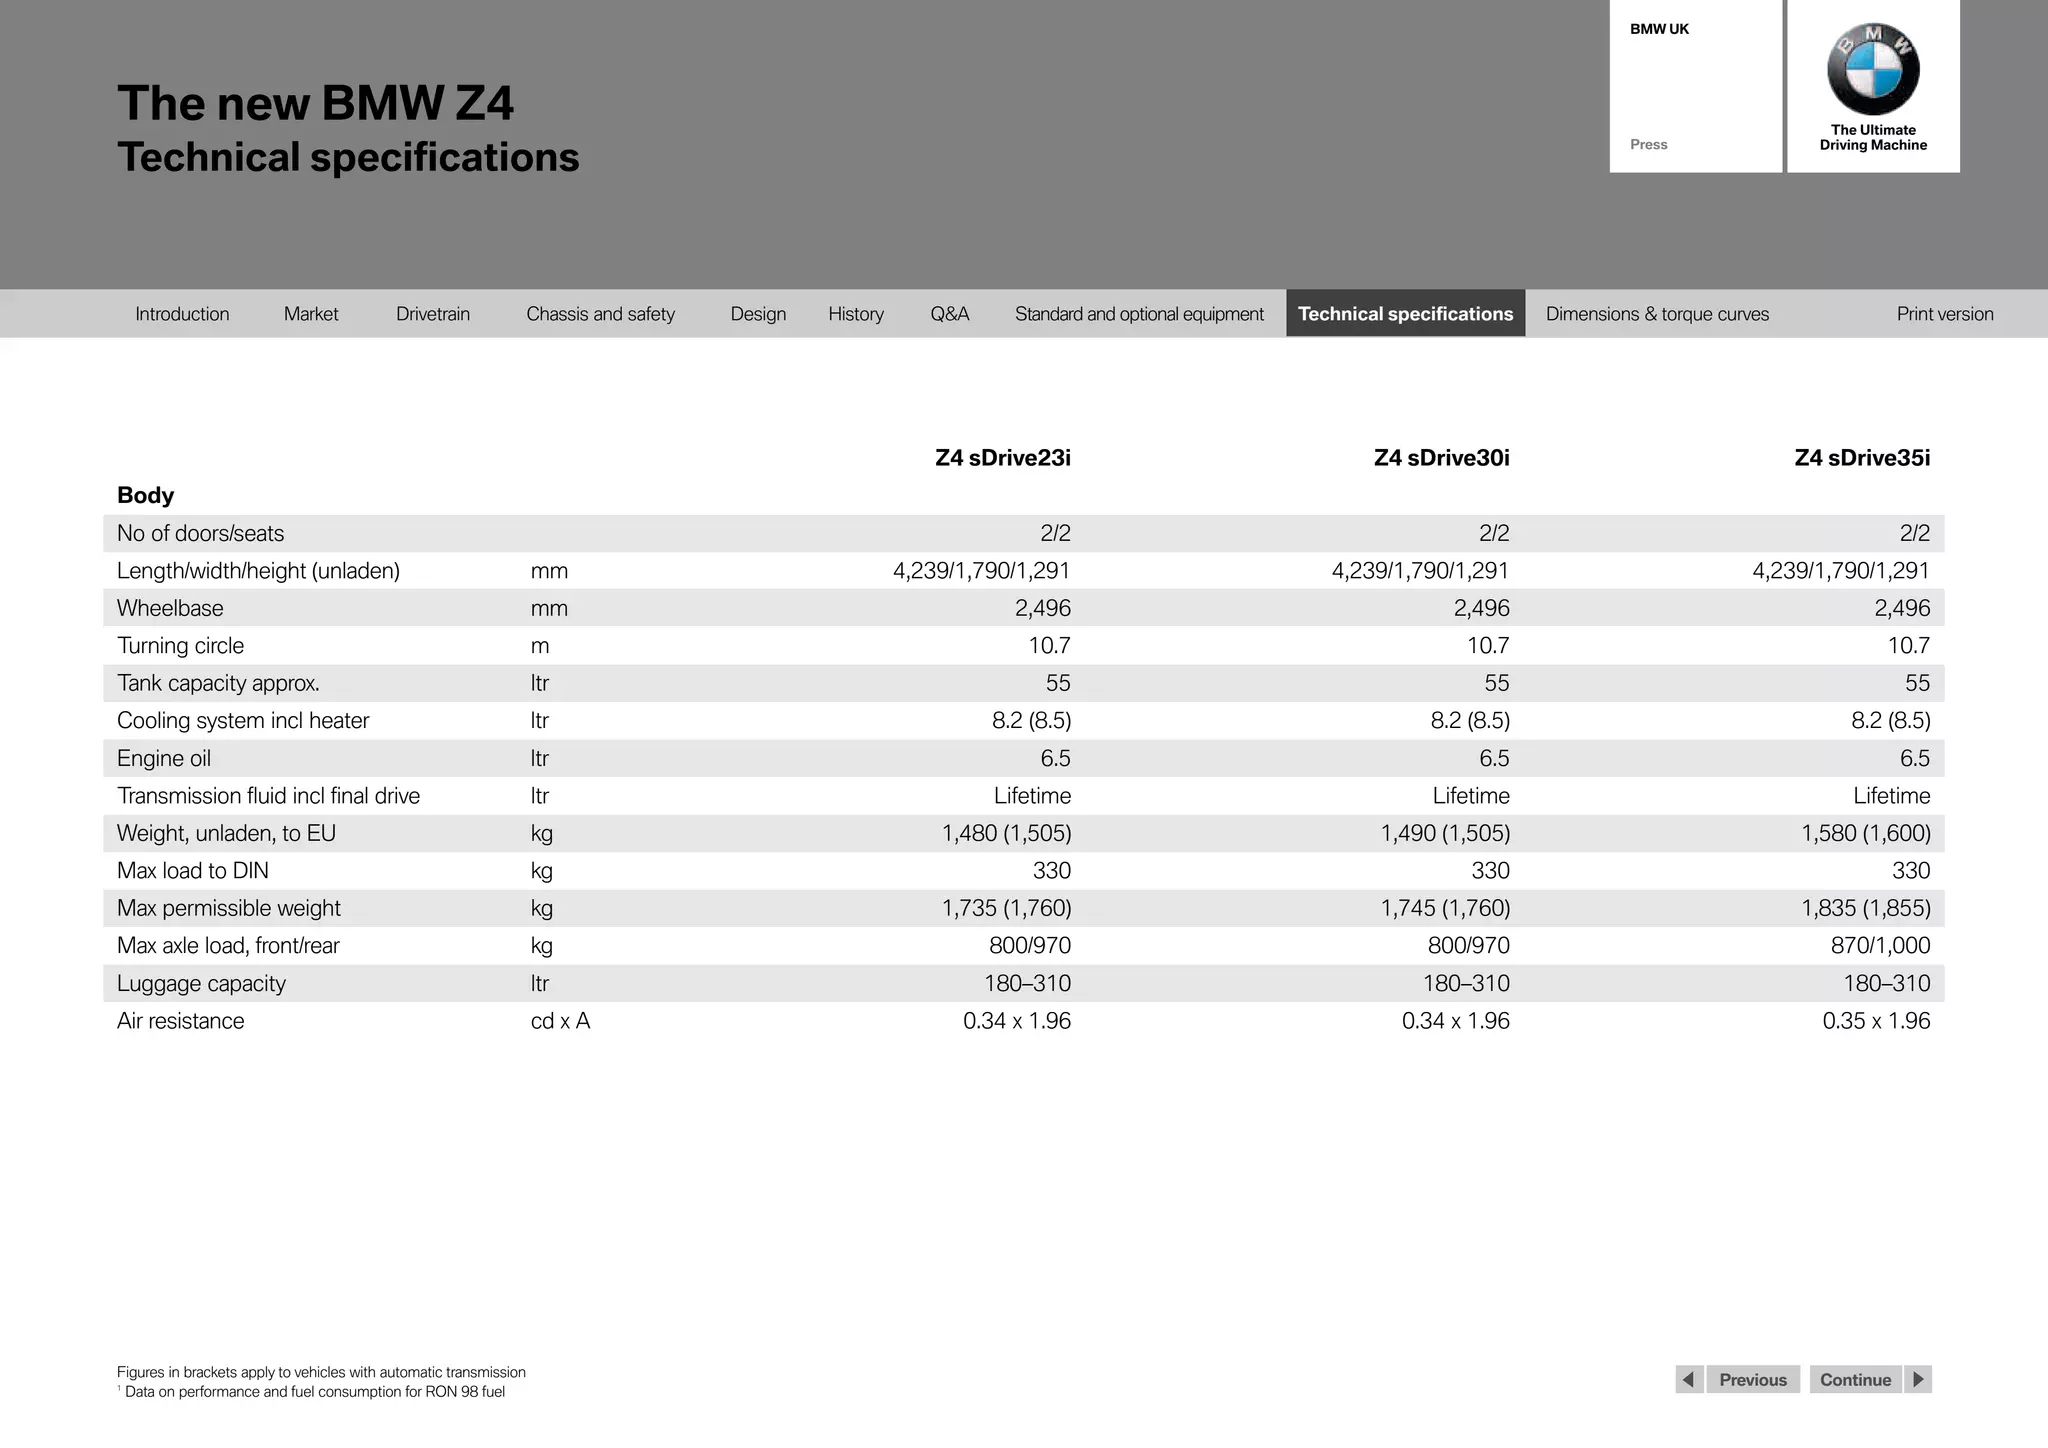2048x1448 pixels.
Task: Select the Technical specifications tab
Action: coord(1405,314)
